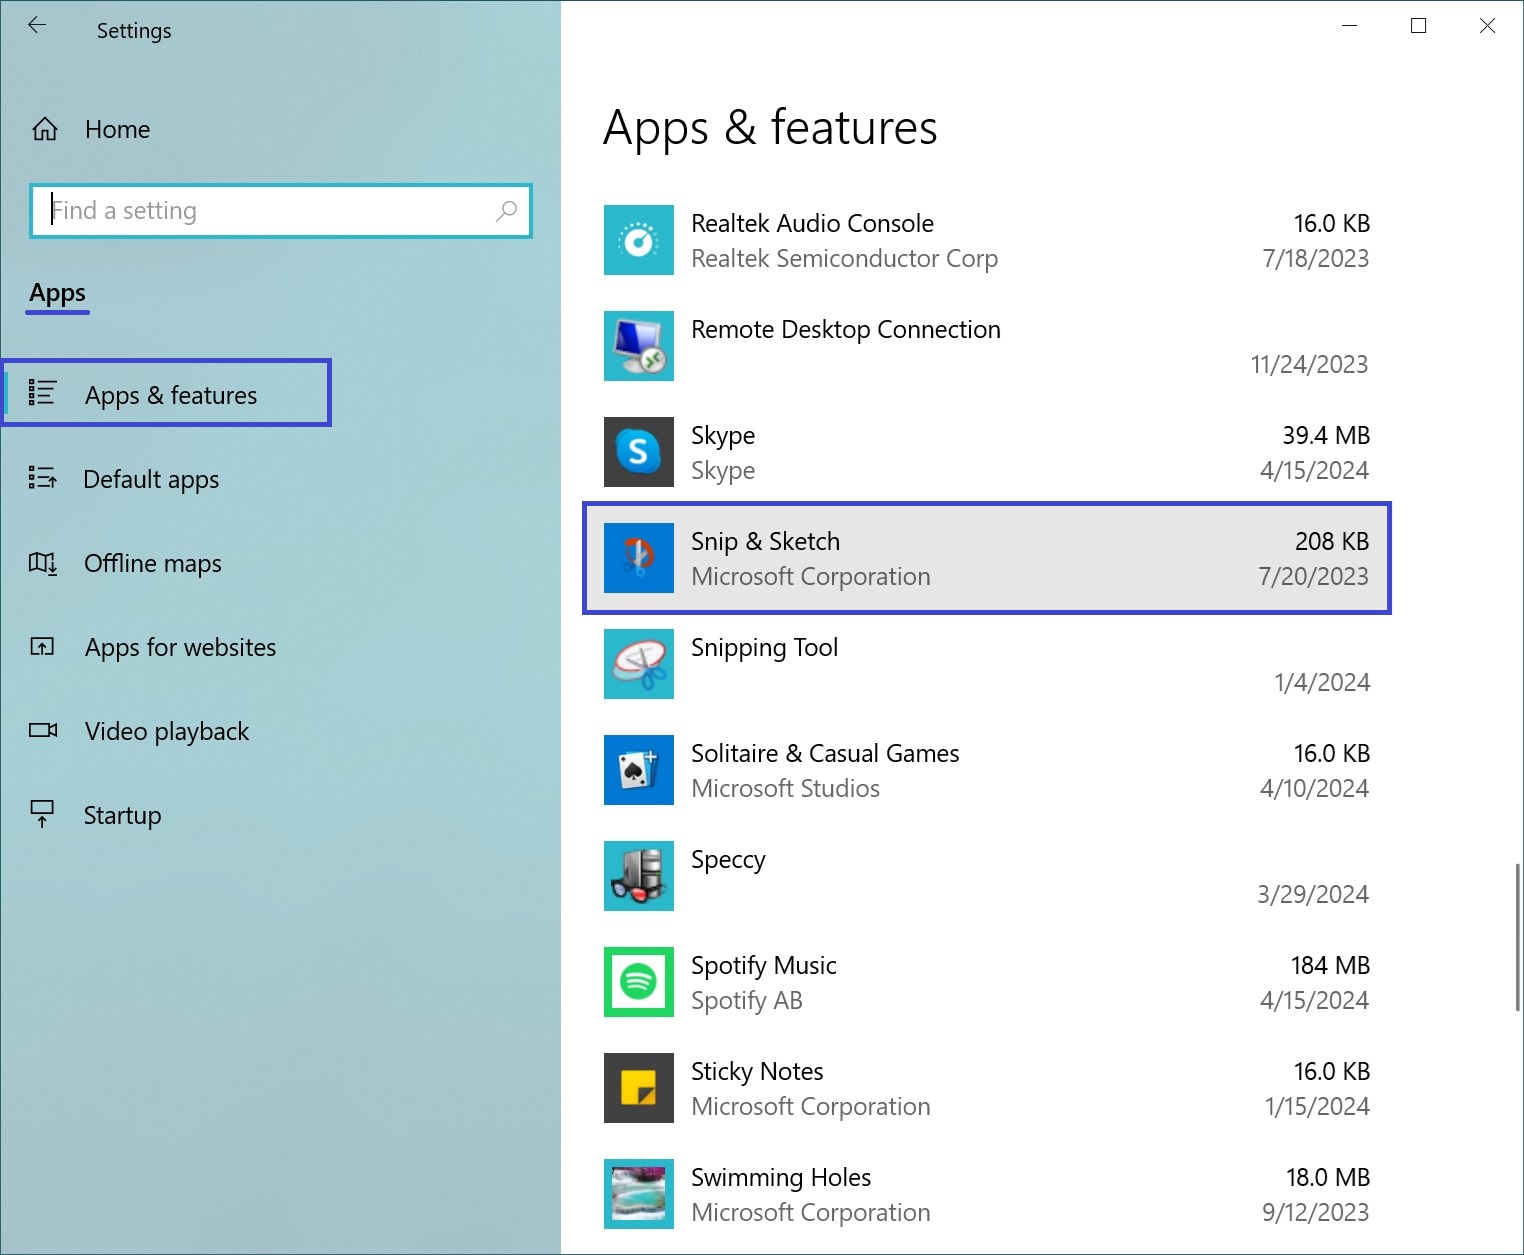This screenshot has height=1255, width=1524.
Task: Click the search magnifier icon
Action: (x=506, y=211)
